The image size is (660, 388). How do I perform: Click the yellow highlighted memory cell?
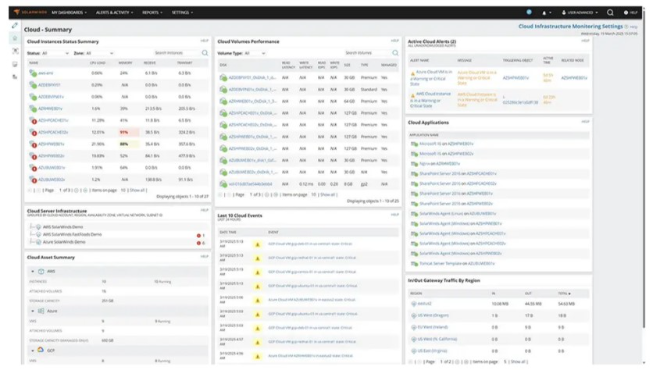pyautogui.click(x=129, y=144)
